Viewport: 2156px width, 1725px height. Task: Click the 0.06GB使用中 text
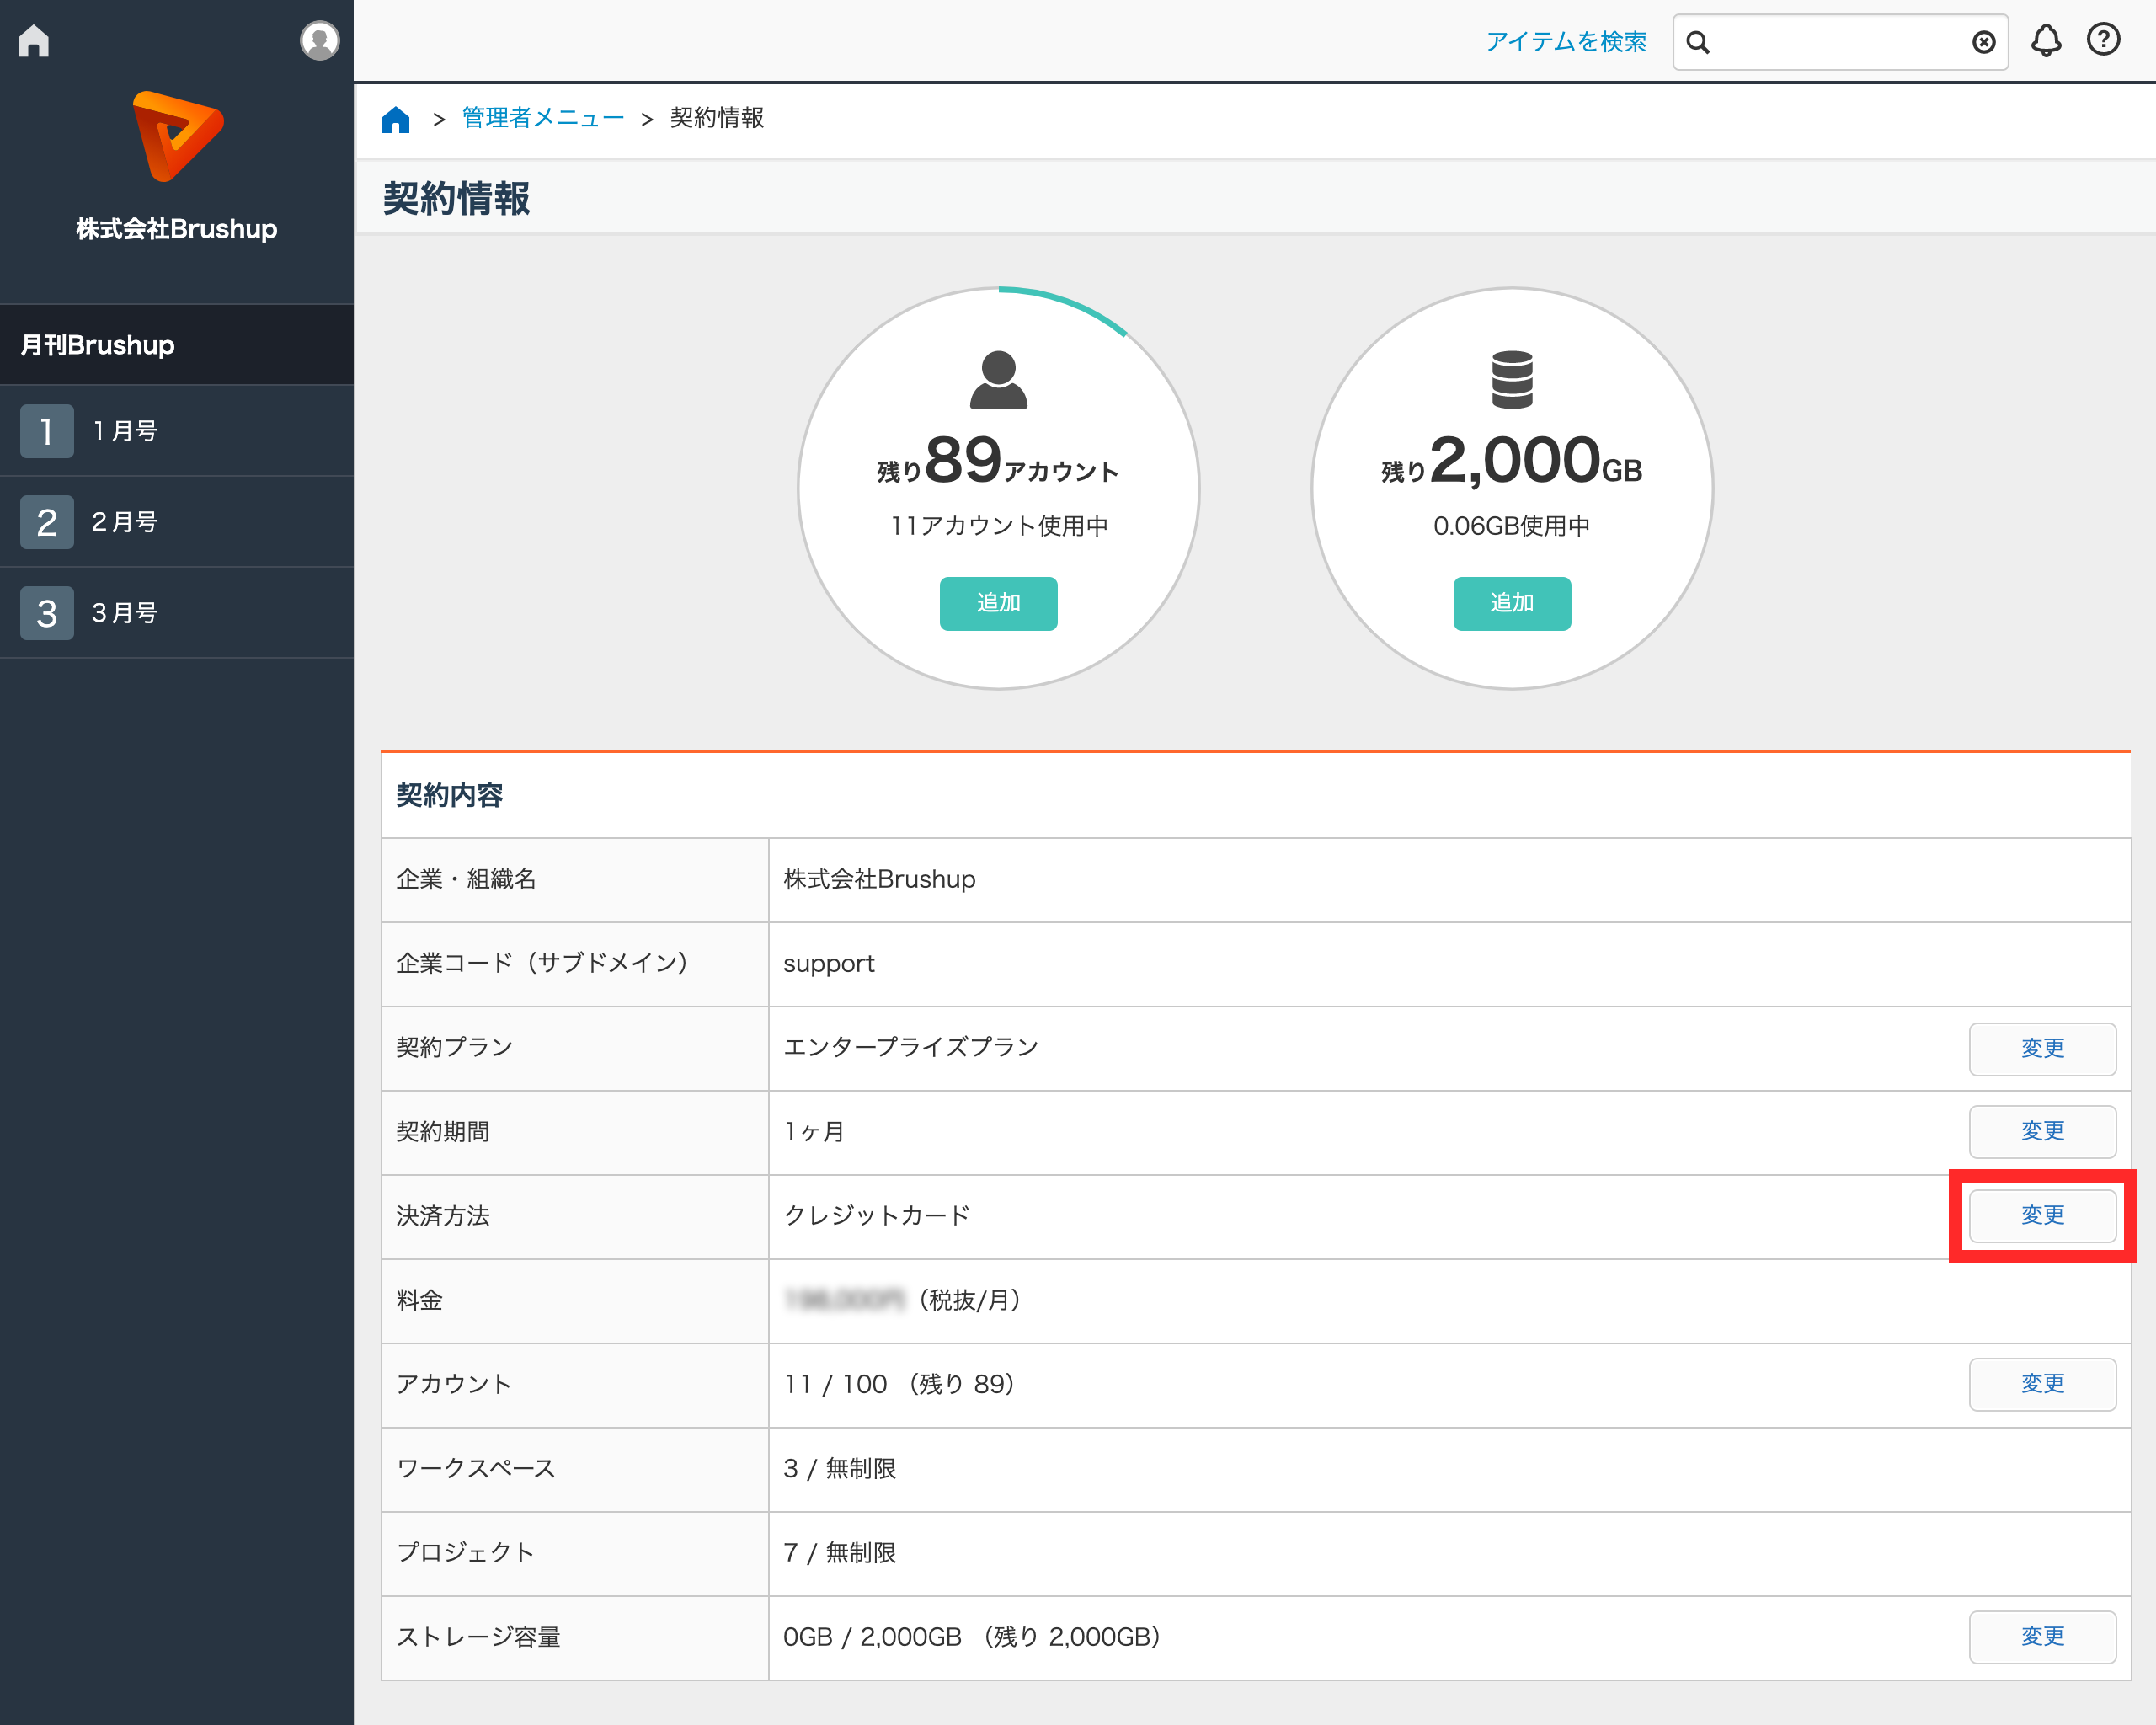pyautogui.click(x=1512, y=526)
